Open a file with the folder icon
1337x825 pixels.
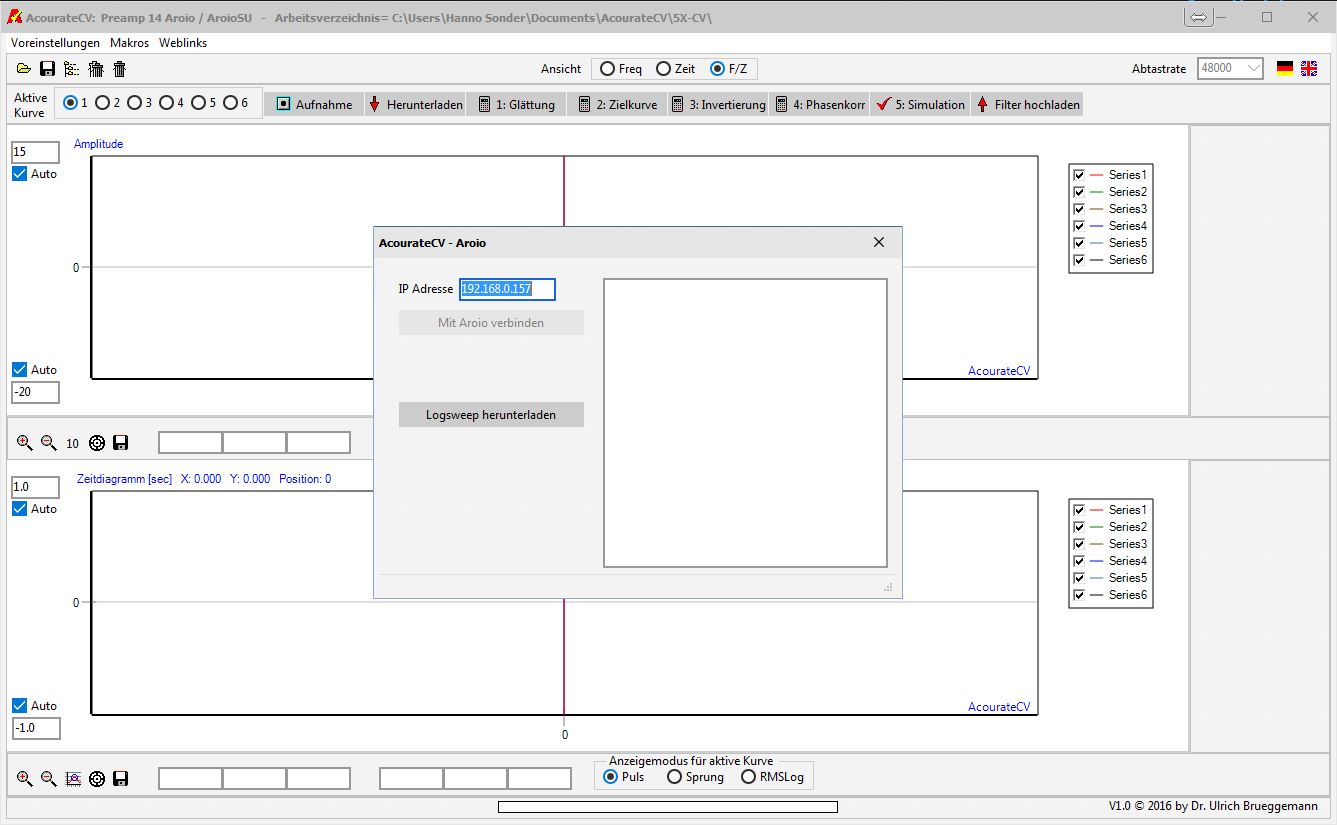tap(23, 69)
